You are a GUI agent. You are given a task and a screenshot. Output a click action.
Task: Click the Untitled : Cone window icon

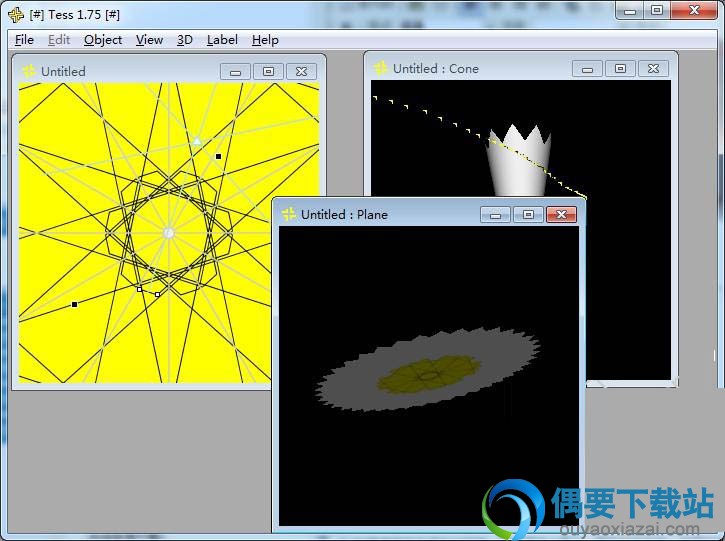click(x=381, y=68)
